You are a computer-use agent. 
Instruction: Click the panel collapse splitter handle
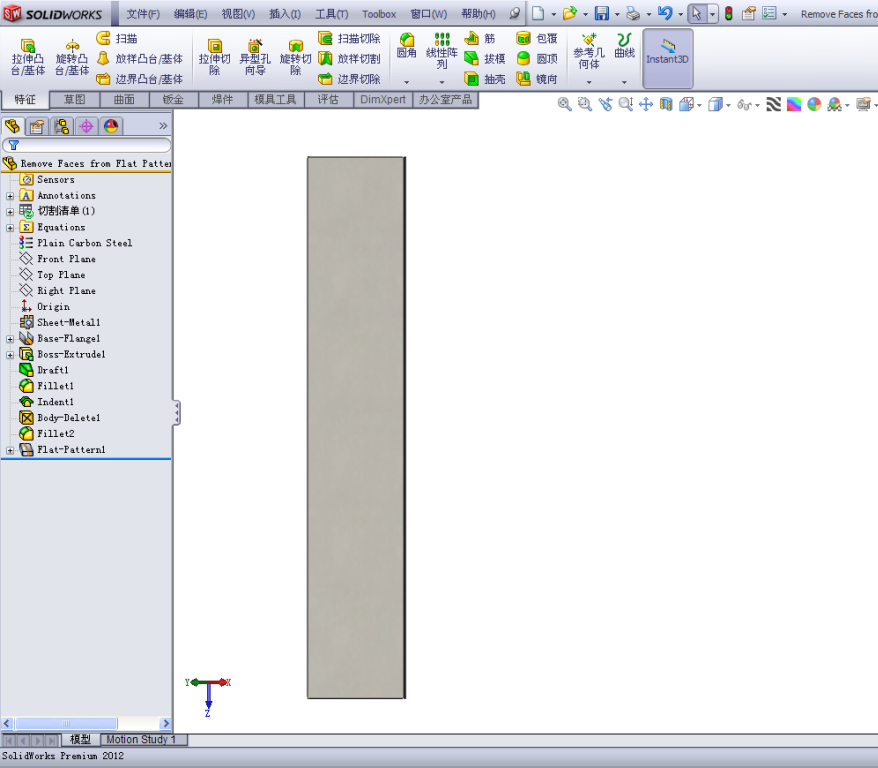(176, 413)
